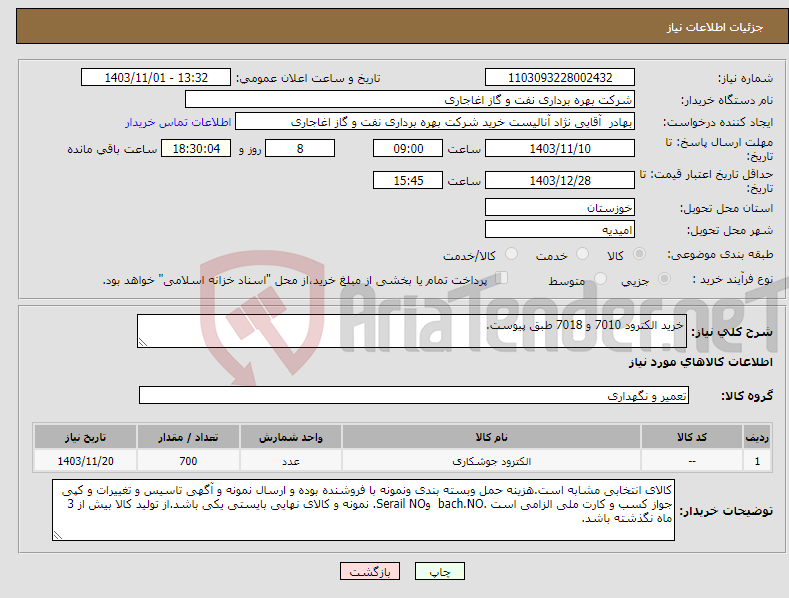This screenshot has height=598, width=789.
Task: Click the row number cell 1
Action: (757, 461)
